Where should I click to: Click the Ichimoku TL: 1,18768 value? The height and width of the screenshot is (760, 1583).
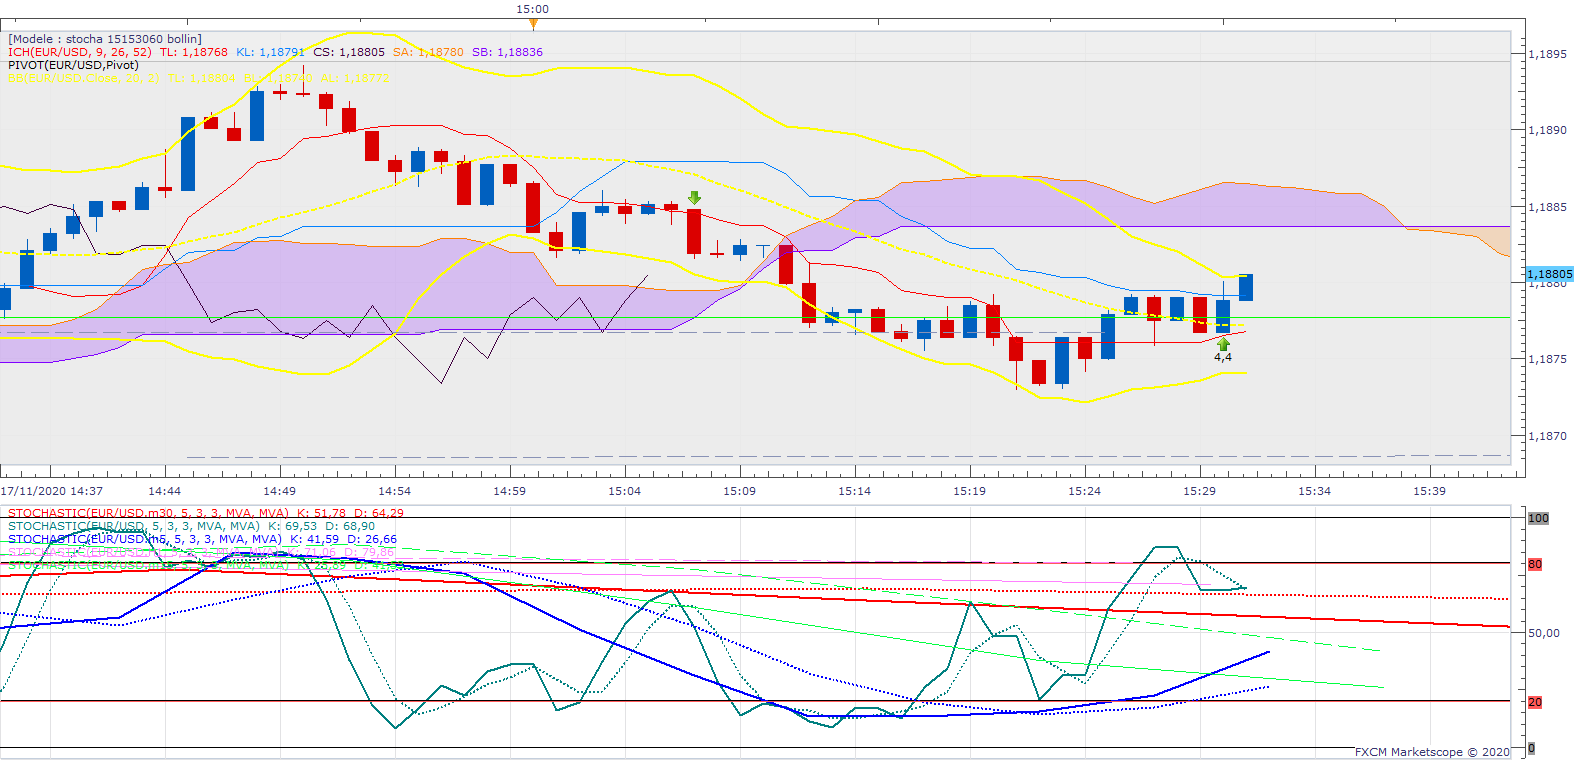[x=194, y=52]
